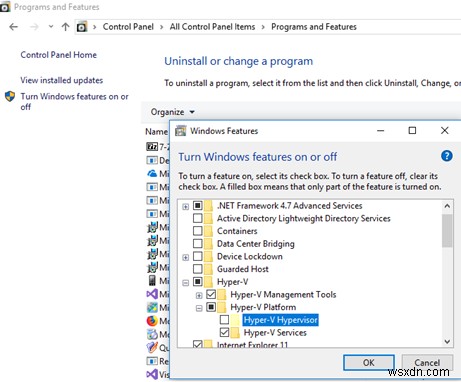Image resolution: width=461 pixels, height=382 pixels.
Task: Select the first Visual Studio icon in program list
Action: pos(152,294)
